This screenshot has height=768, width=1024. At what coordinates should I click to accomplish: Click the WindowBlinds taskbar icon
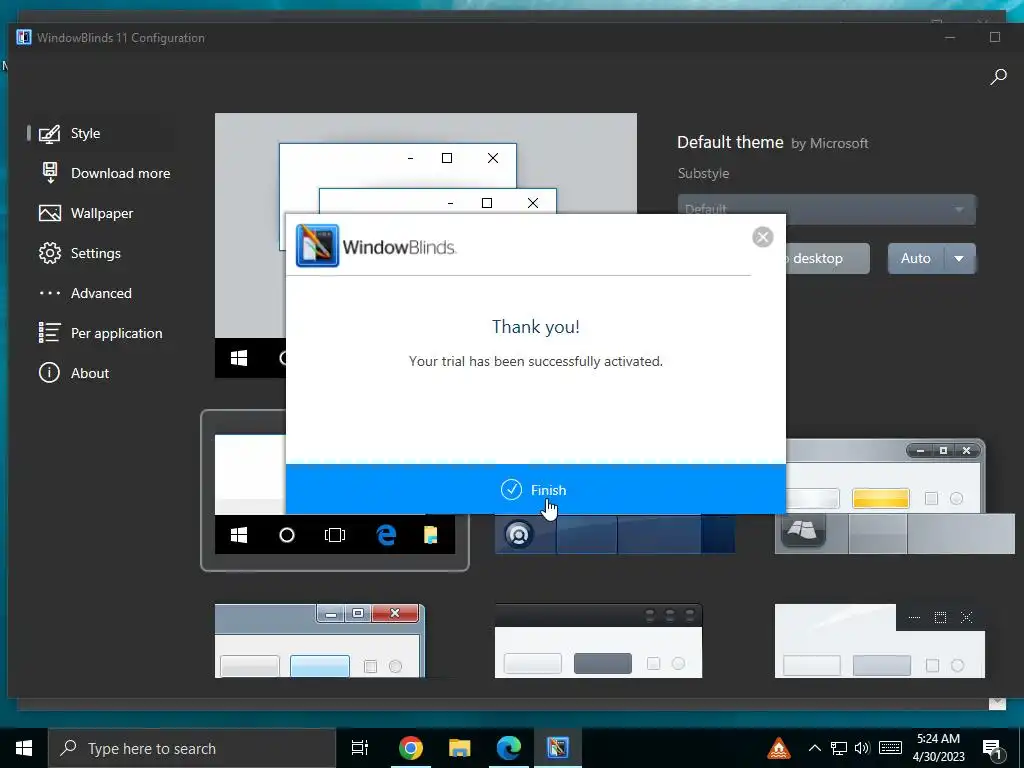point(558,748)
